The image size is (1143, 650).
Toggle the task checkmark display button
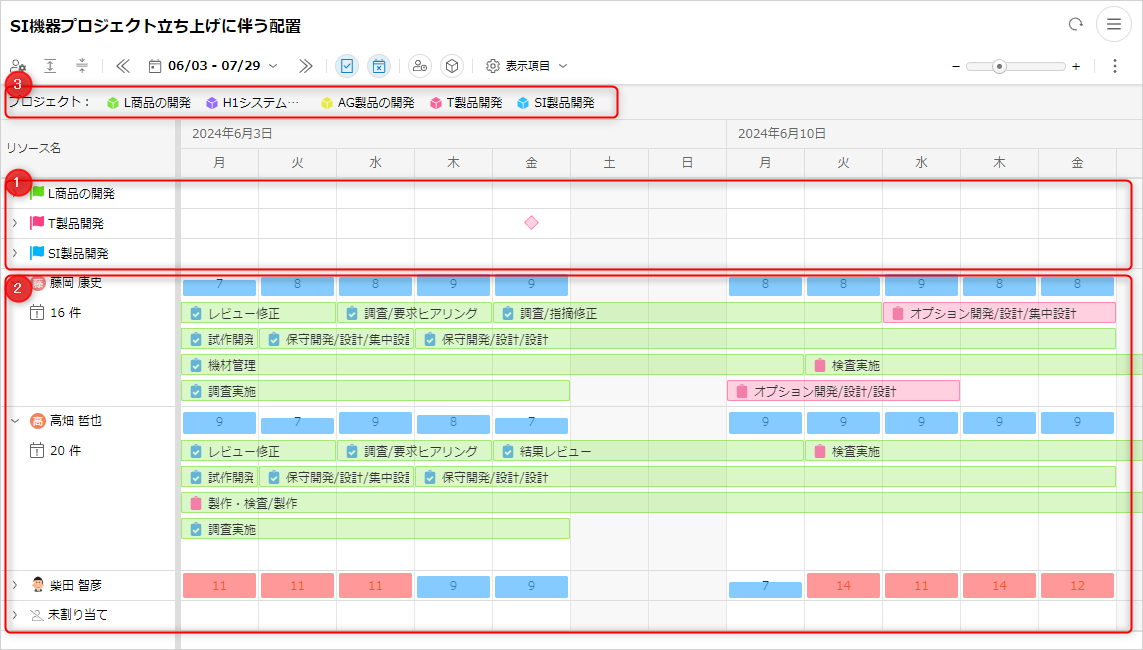click(347, 66)
